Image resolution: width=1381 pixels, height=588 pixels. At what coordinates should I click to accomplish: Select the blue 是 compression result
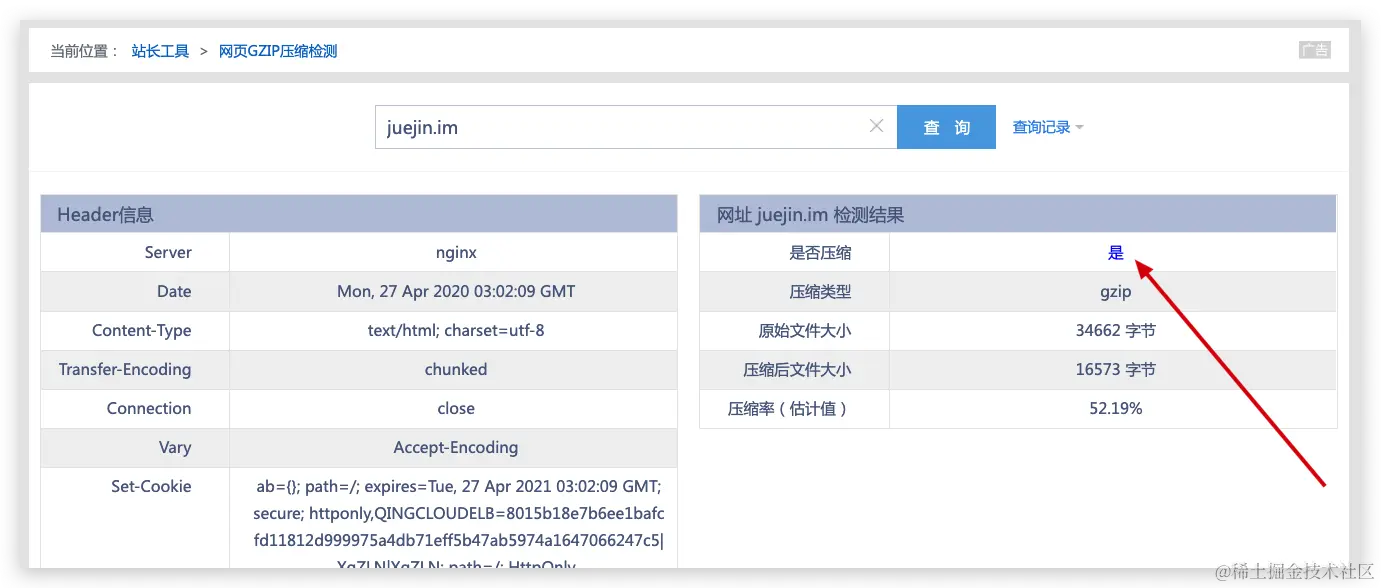point(1116,253)
